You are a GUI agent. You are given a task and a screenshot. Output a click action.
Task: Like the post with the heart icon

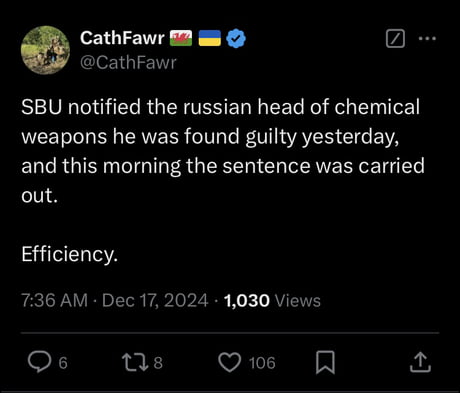pyautogui.click(x=229, y=362)
